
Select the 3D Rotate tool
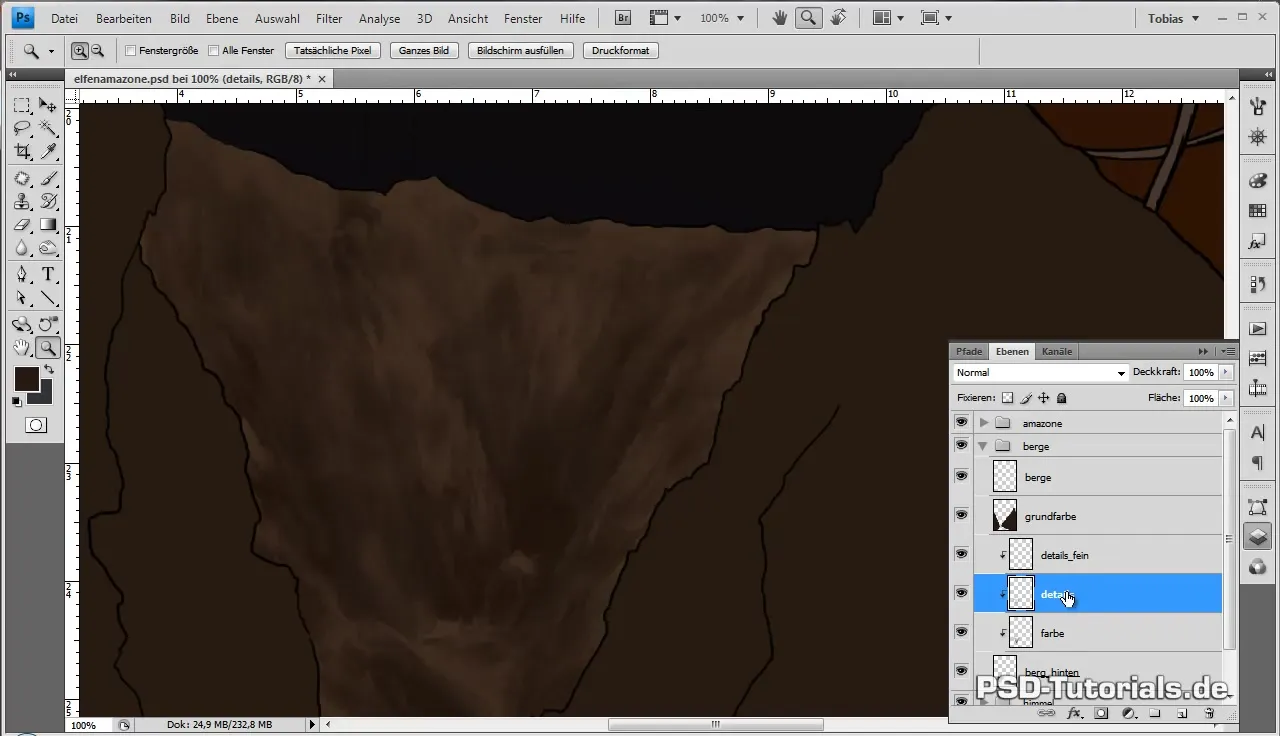(22, 324)
